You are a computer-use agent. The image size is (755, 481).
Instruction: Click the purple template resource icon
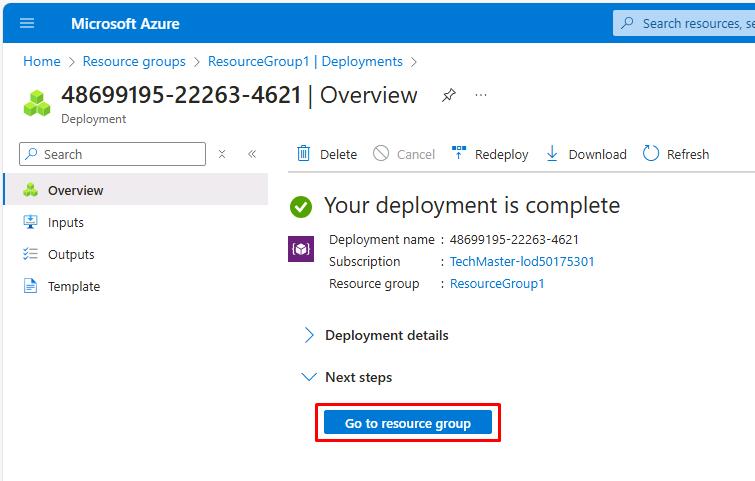click(x=301, y=249)
